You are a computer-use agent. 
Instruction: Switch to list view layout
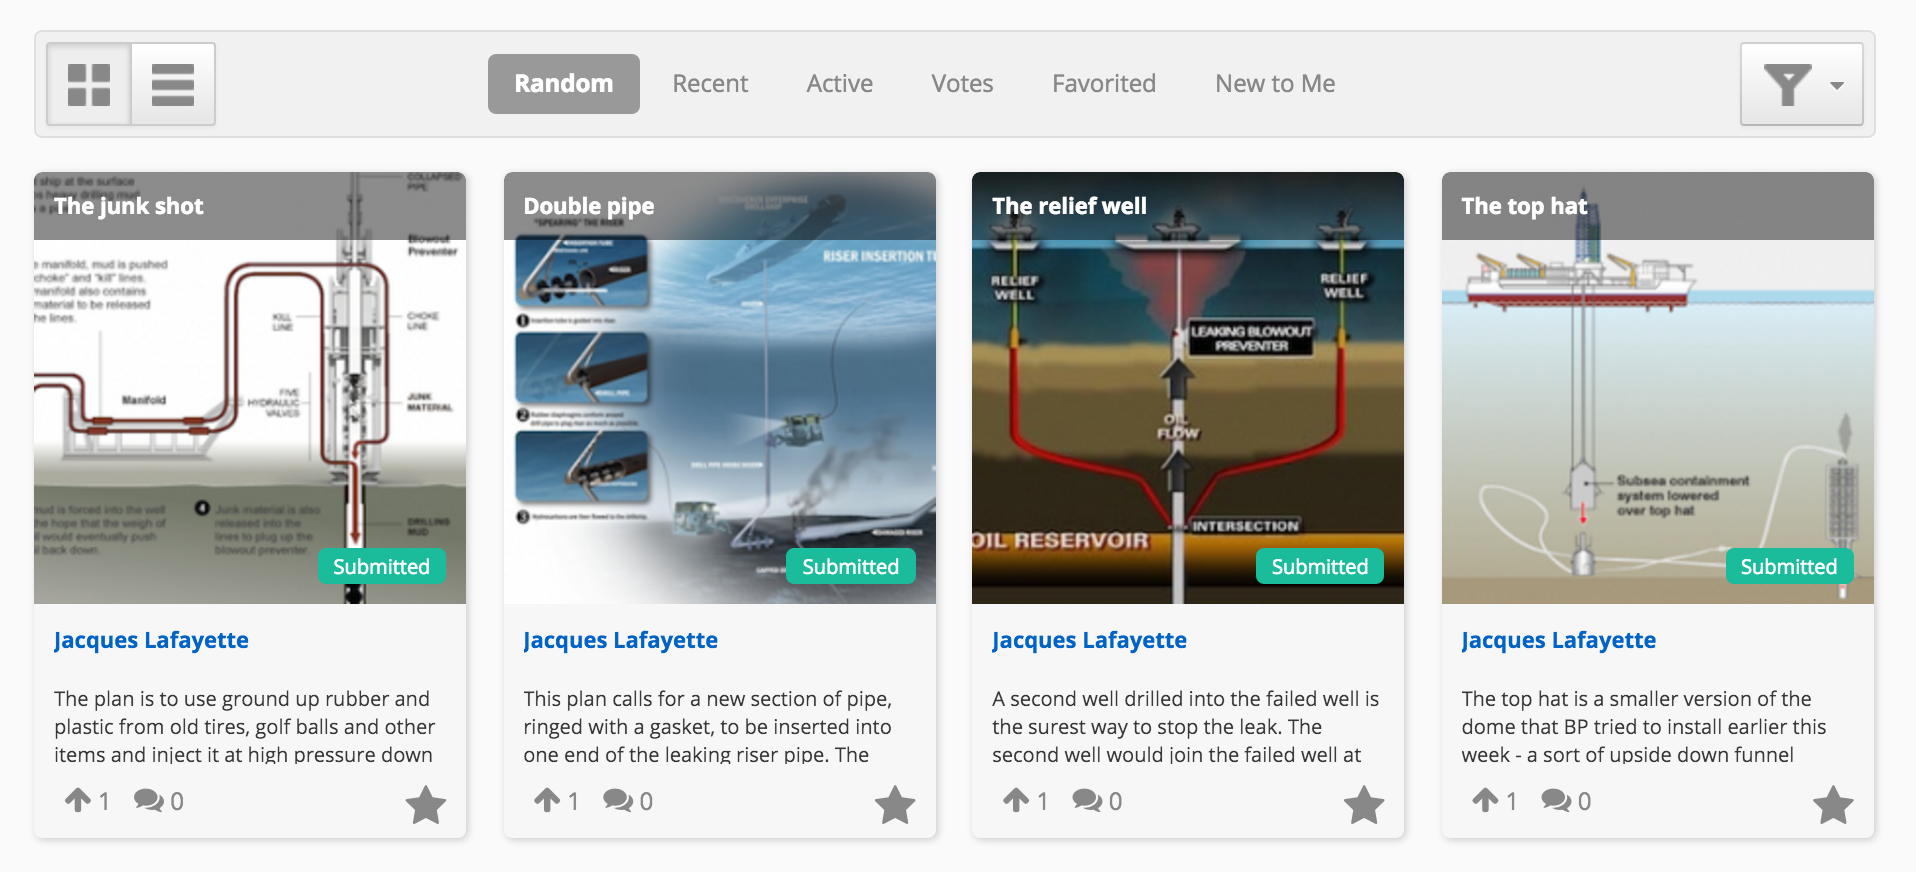(173, 84)
